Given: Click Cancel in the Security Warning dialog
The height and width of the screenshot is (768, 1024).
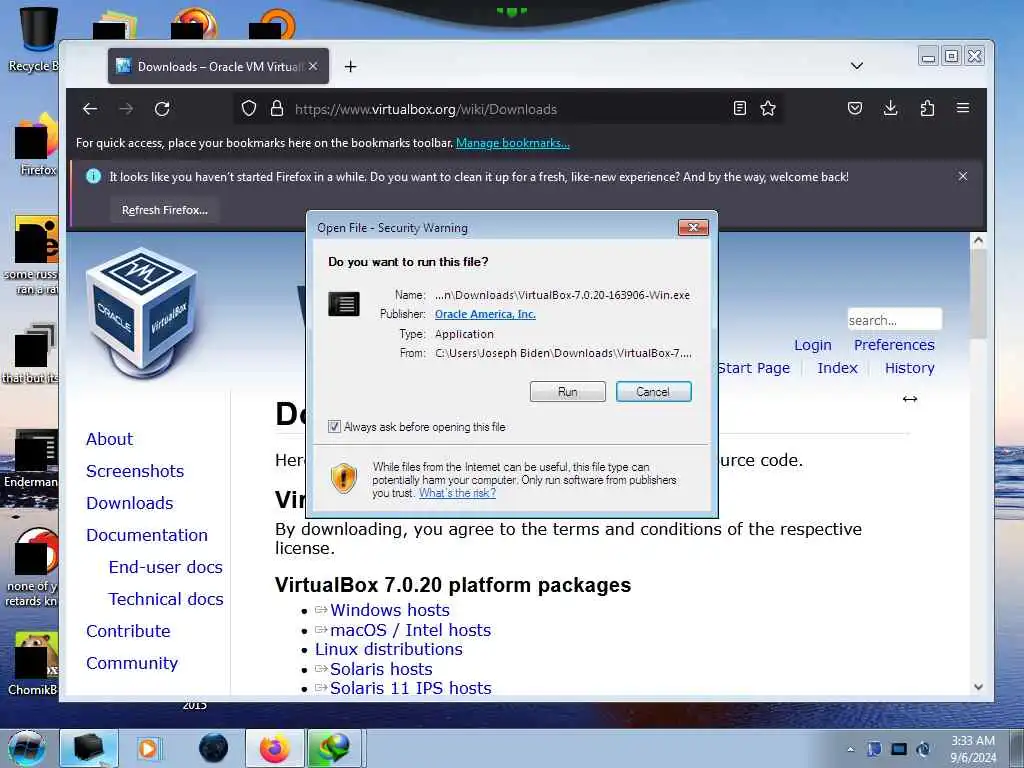Looking at the screenshot, I should (653, 392).
